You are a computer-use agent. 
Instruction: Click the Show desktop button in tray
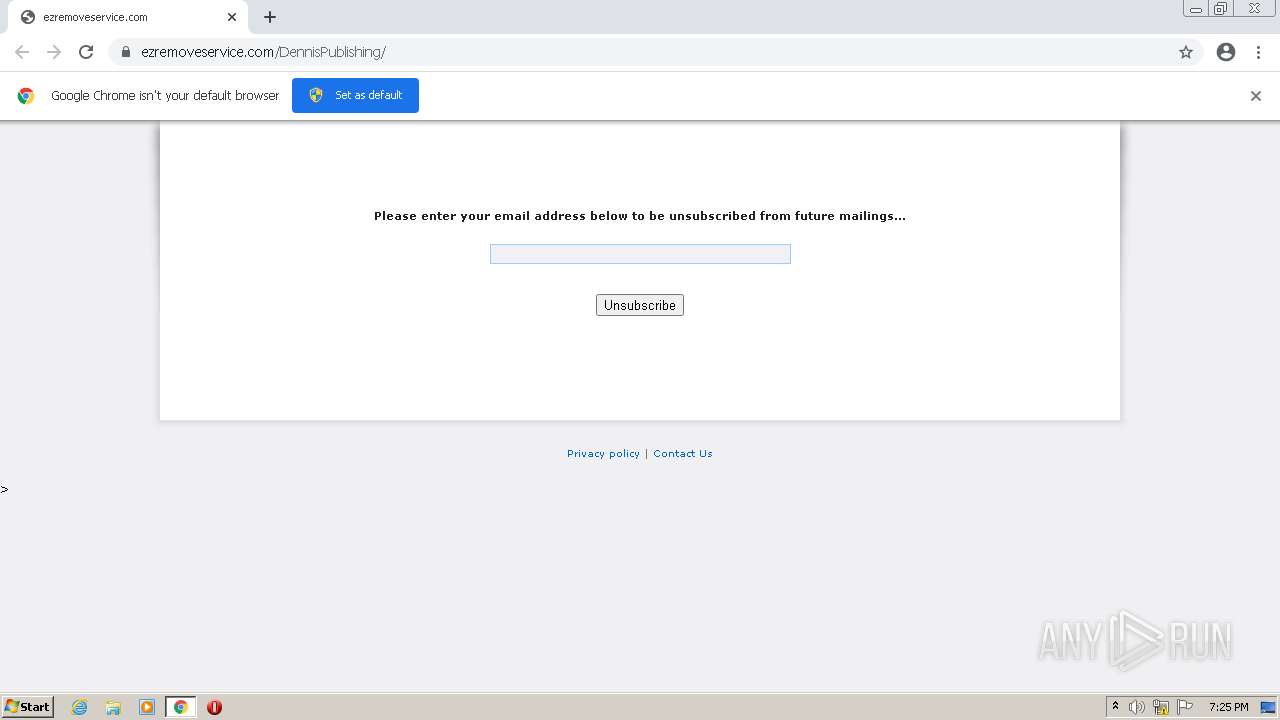click(x=1268, y=707)
